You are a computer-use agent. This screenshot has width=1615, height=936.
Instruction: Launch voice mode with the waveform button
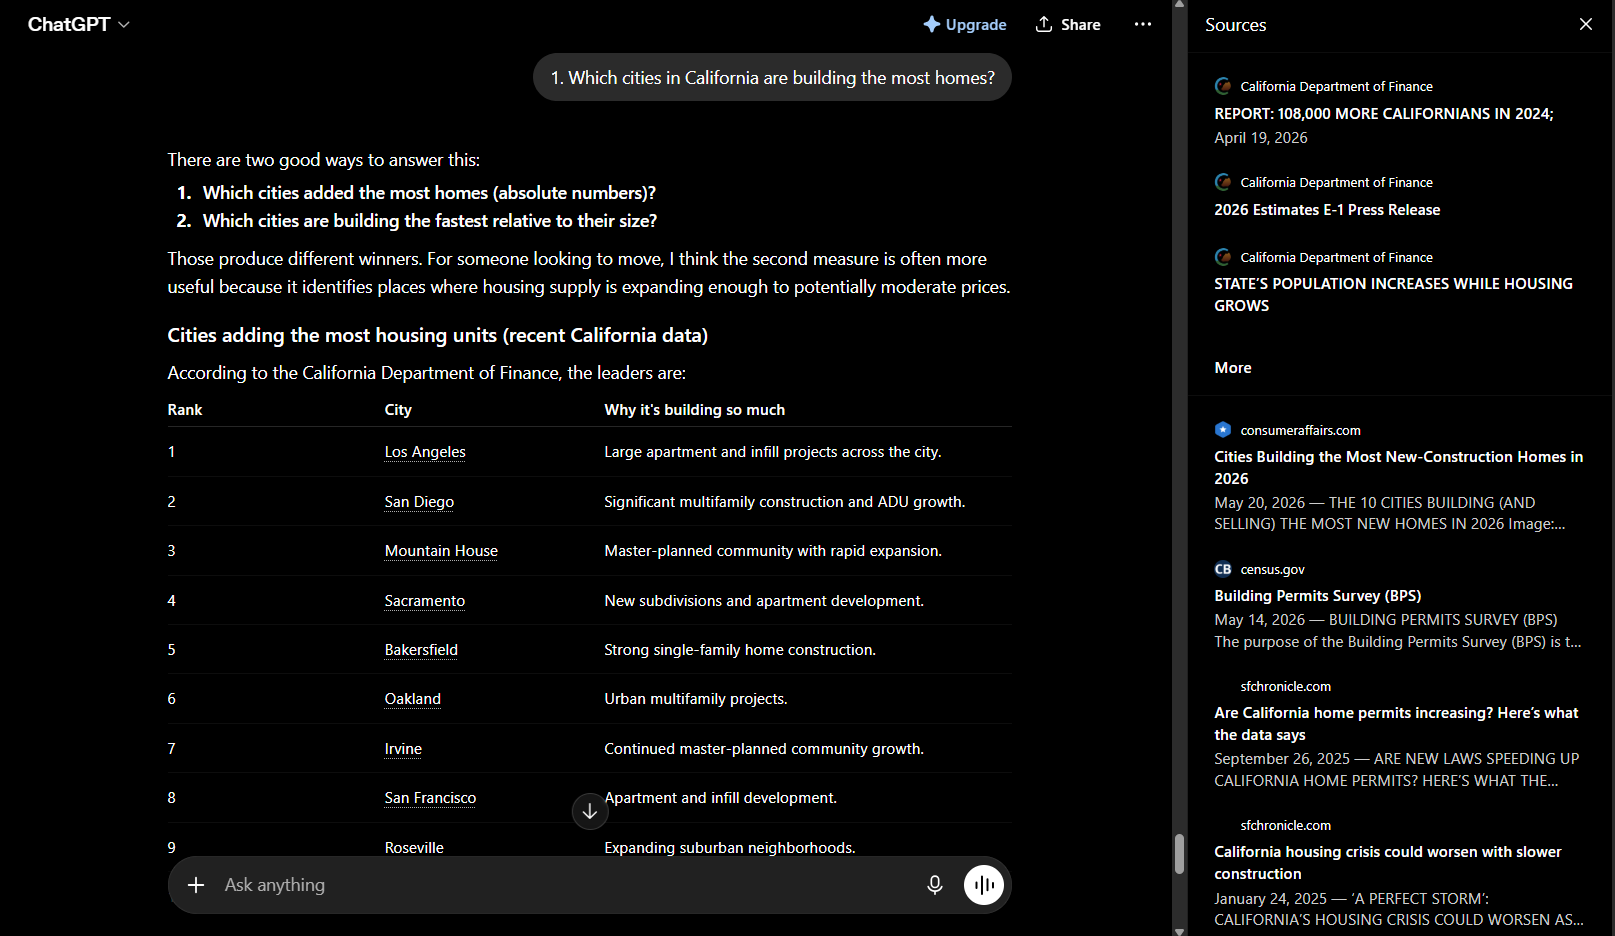(x=984, y=885)
